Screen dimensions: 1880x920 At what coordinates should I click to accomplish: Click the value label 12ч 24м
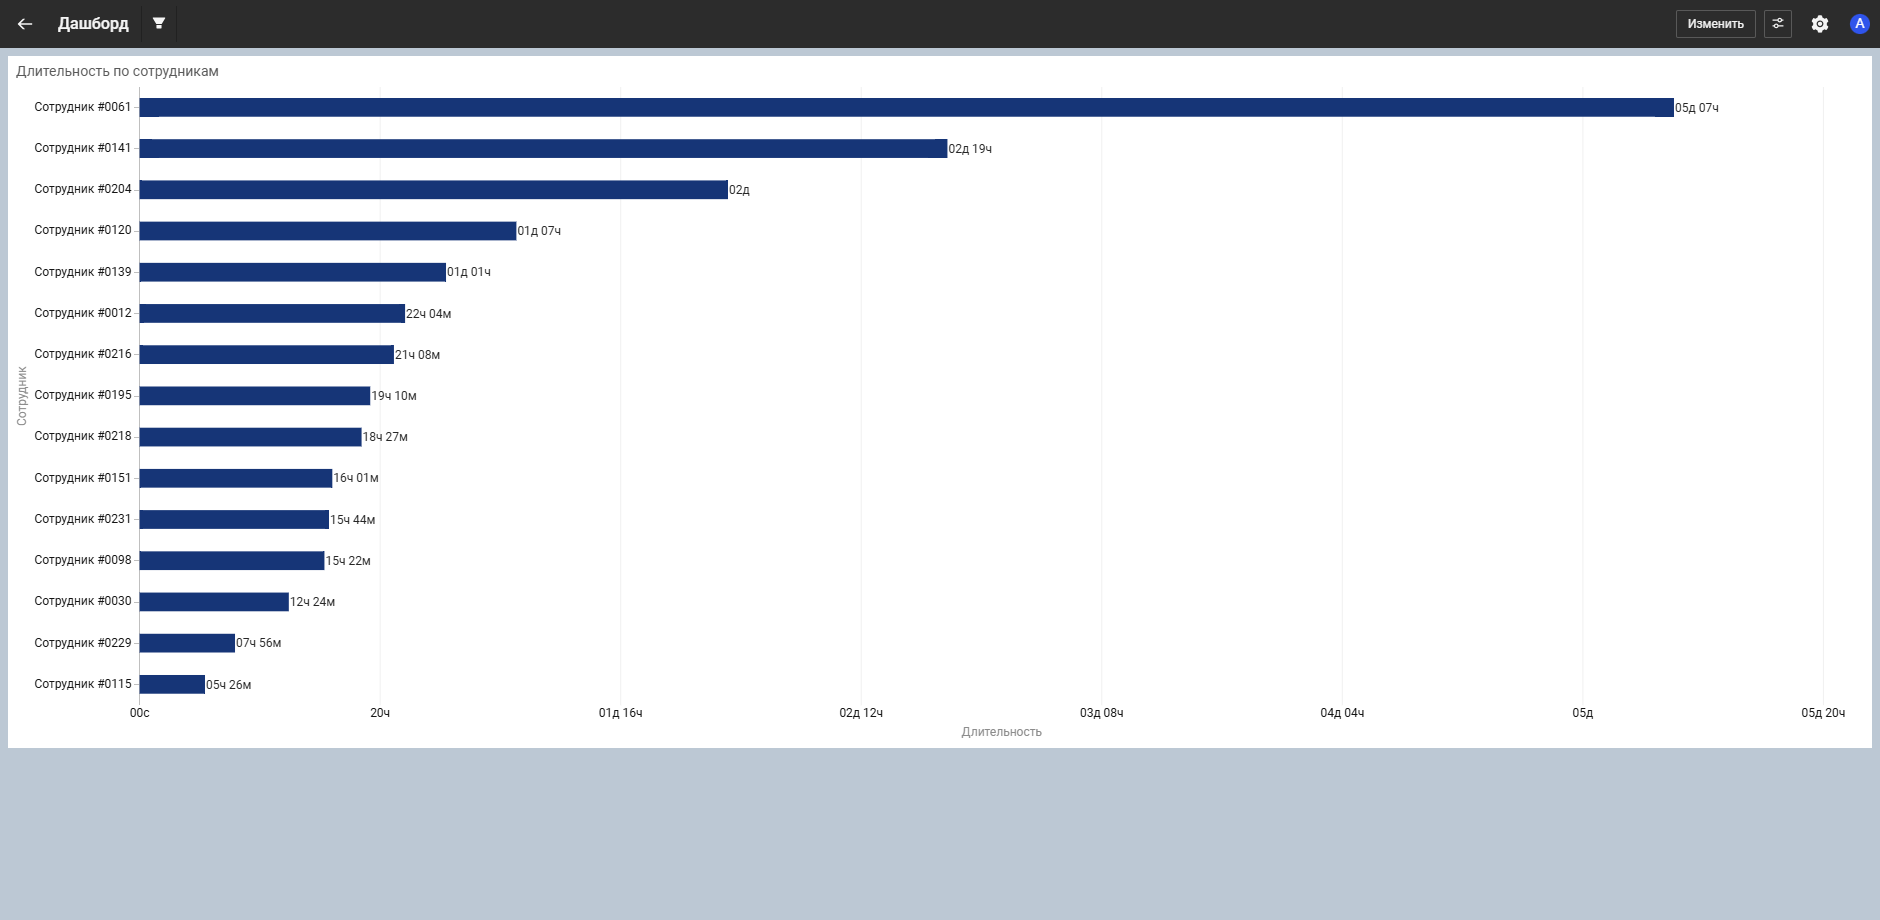coord(313,602)
